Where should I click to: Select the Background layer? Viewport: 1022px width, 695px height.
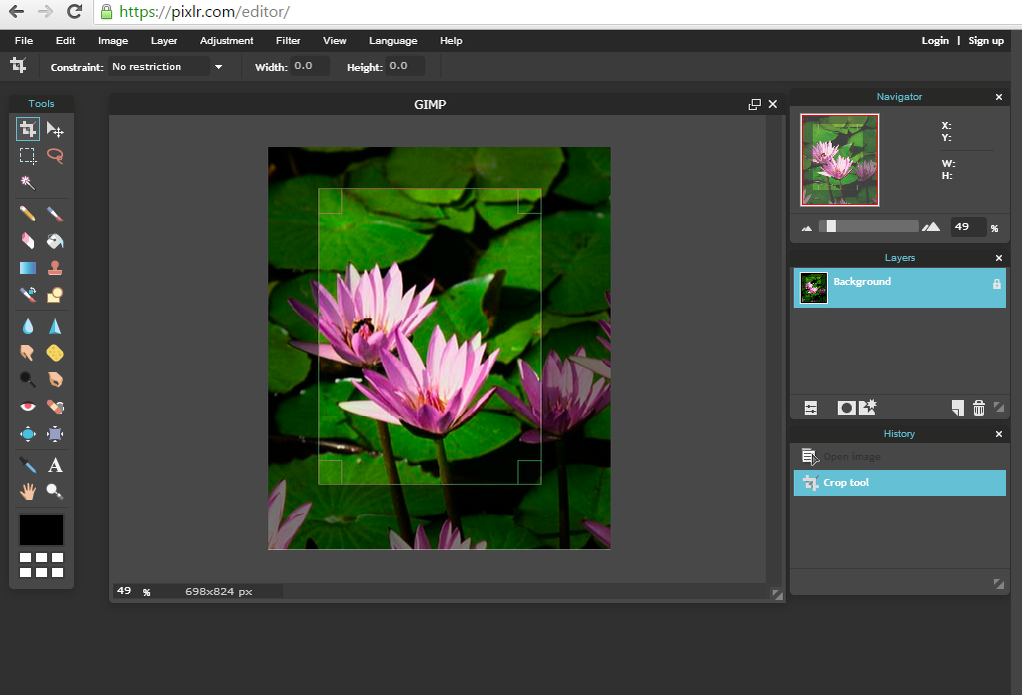[x=899, y=288]
